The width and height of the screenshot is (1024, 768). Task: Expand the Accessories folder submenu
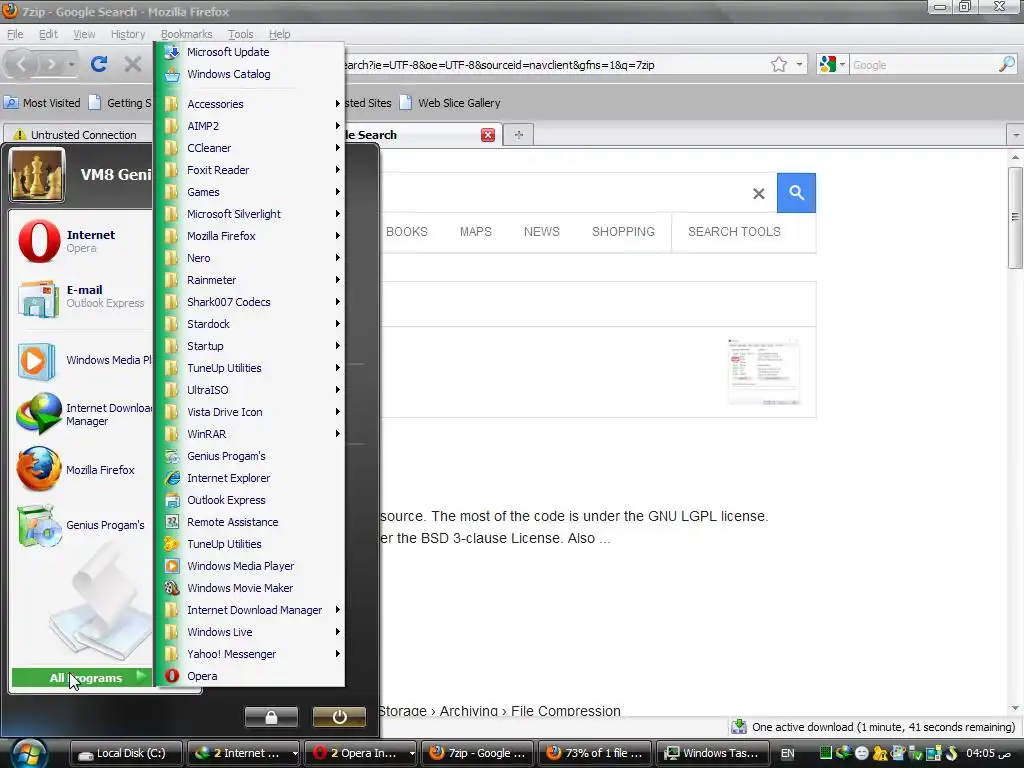(x=249, y=104)
